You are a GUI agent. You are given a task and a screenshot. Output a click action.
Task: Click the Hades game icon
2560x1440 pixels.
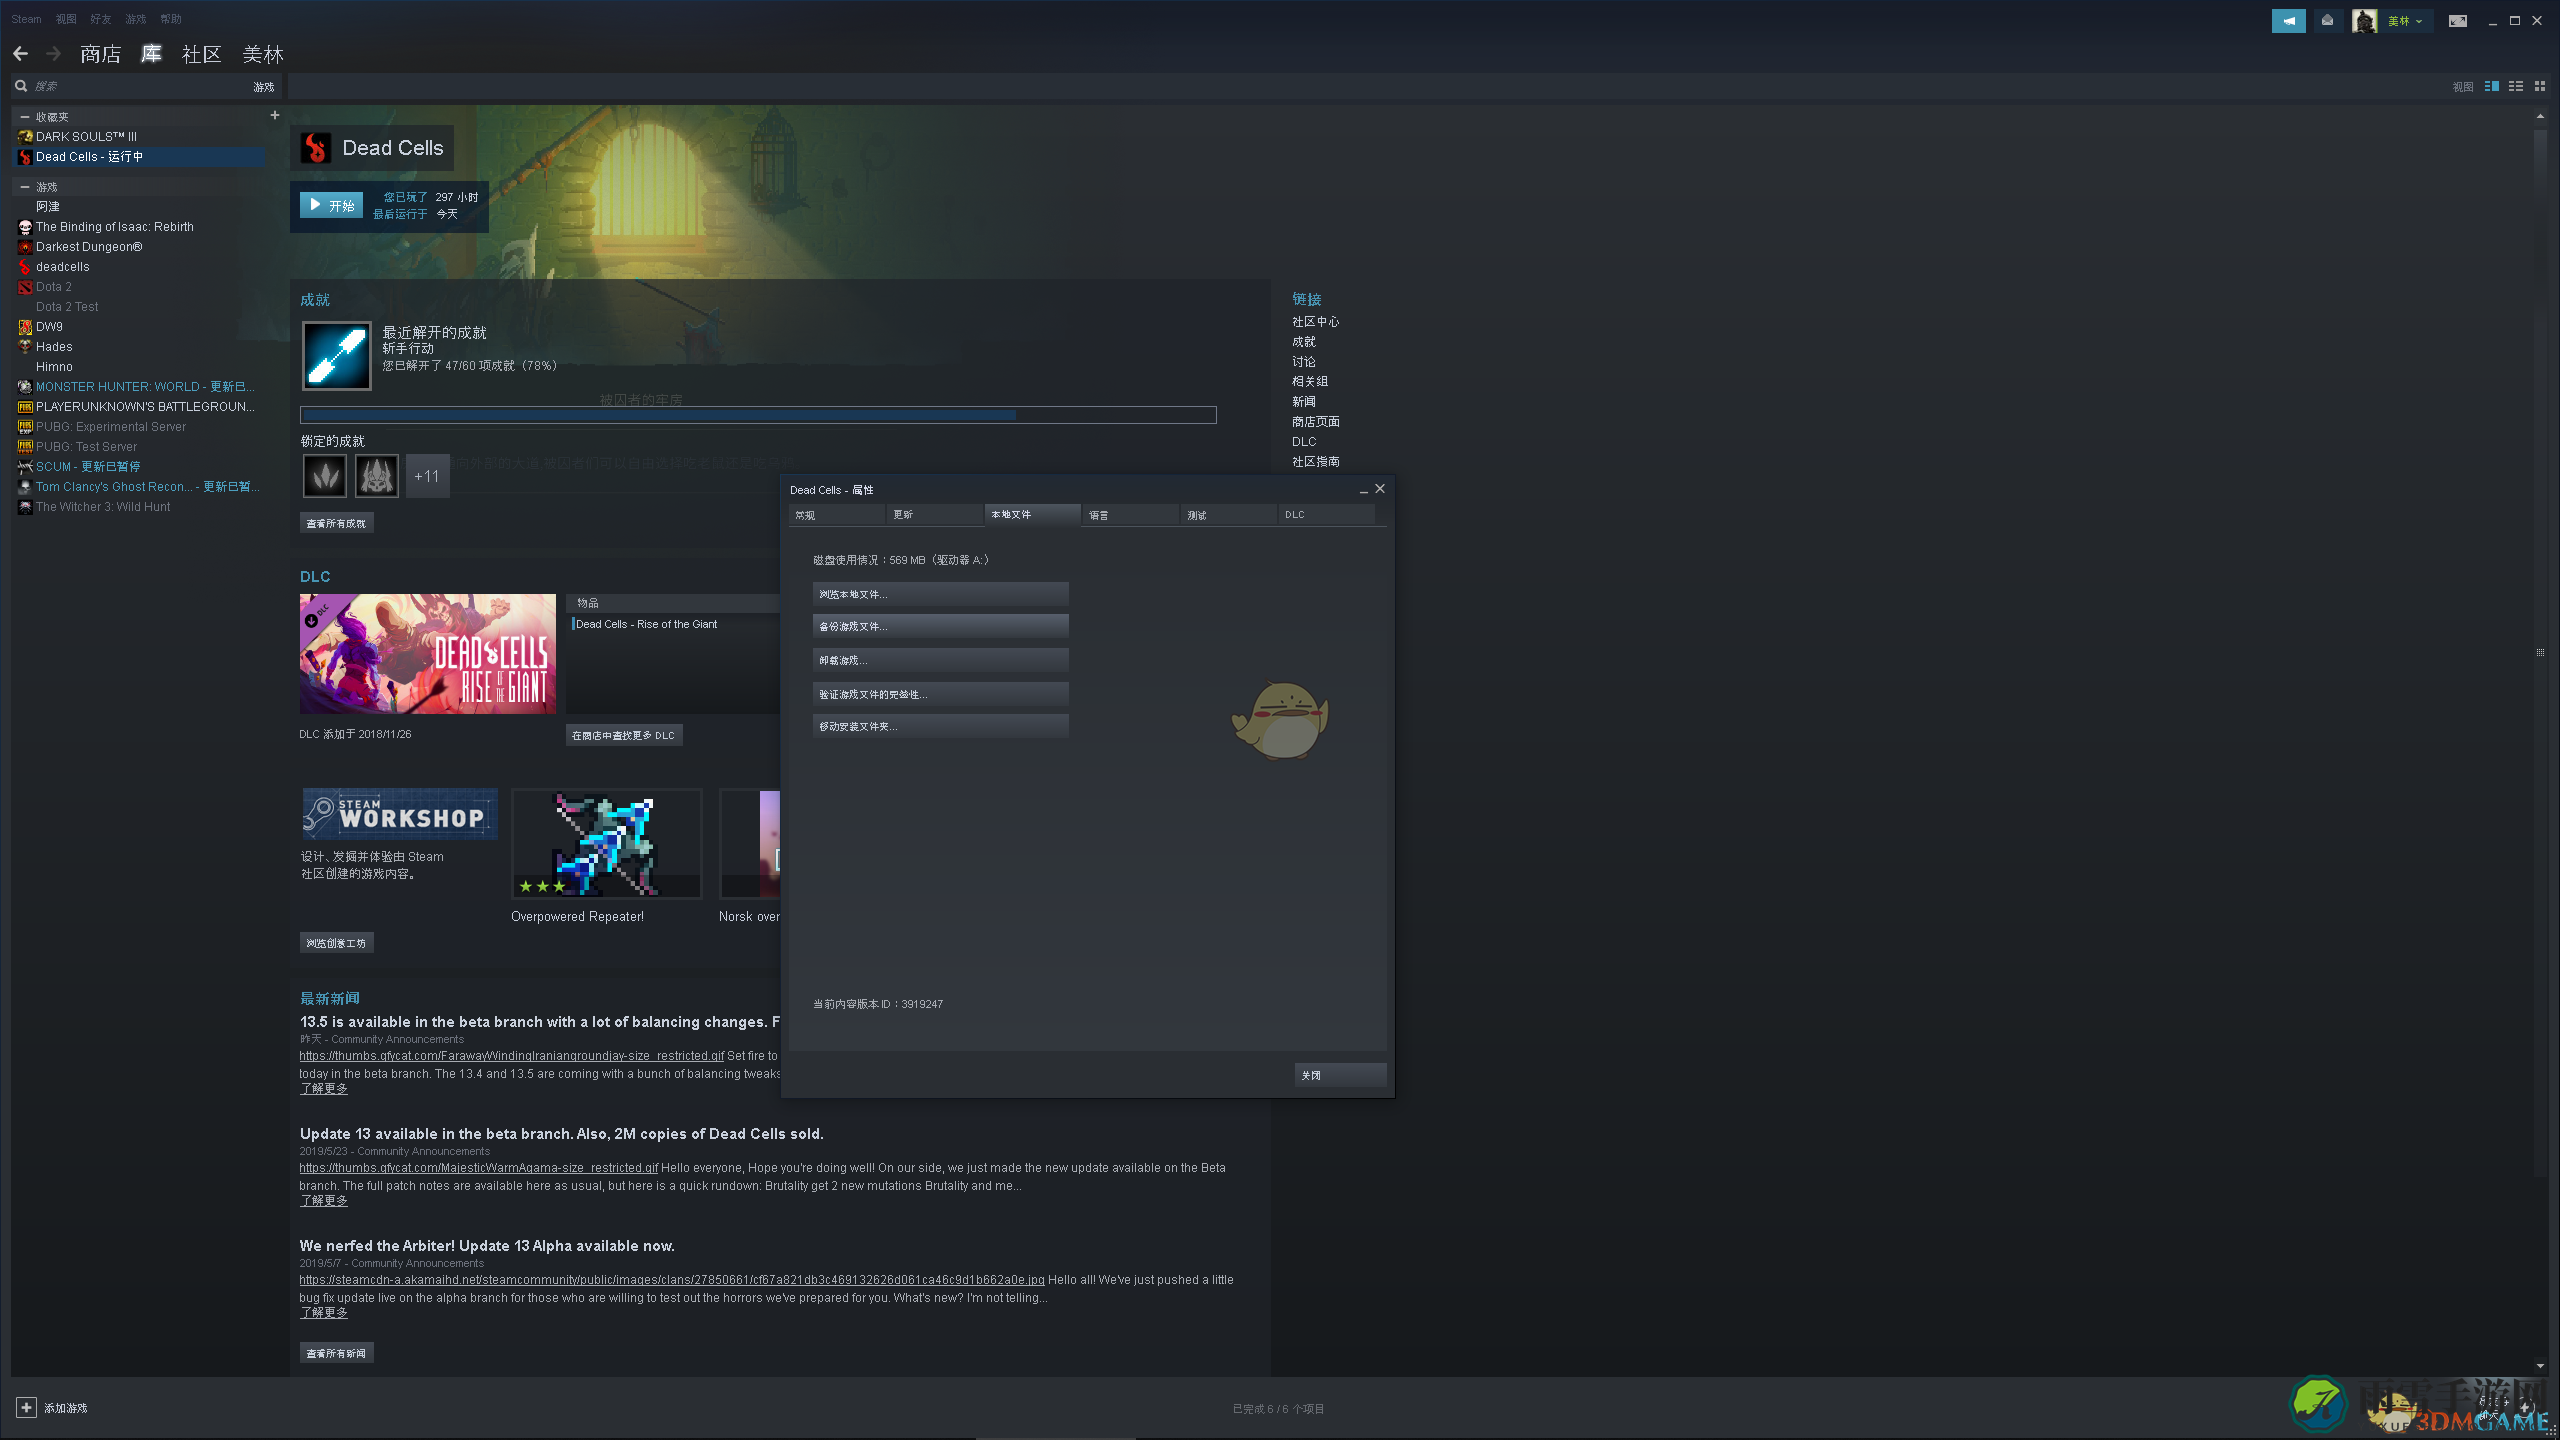pyautogui.click(x=25, y=347)
